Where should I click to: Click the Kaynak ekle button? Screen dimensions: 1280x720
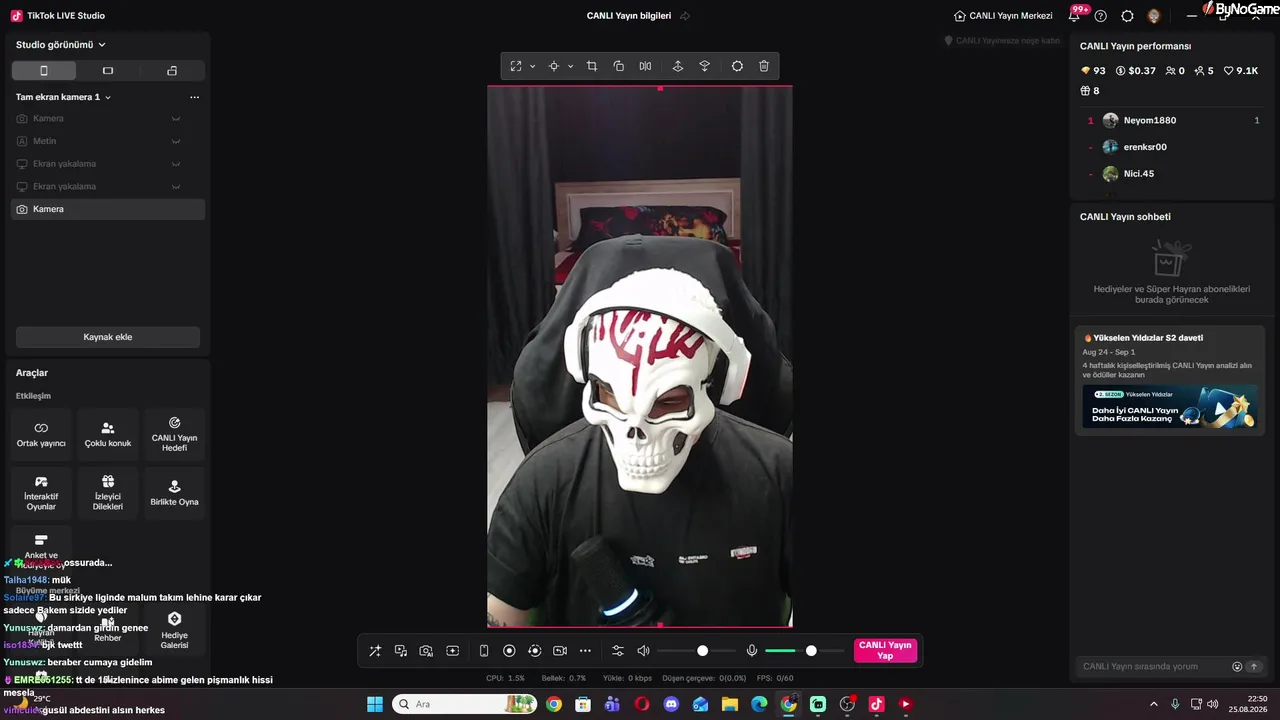click(x=108, y=337)
